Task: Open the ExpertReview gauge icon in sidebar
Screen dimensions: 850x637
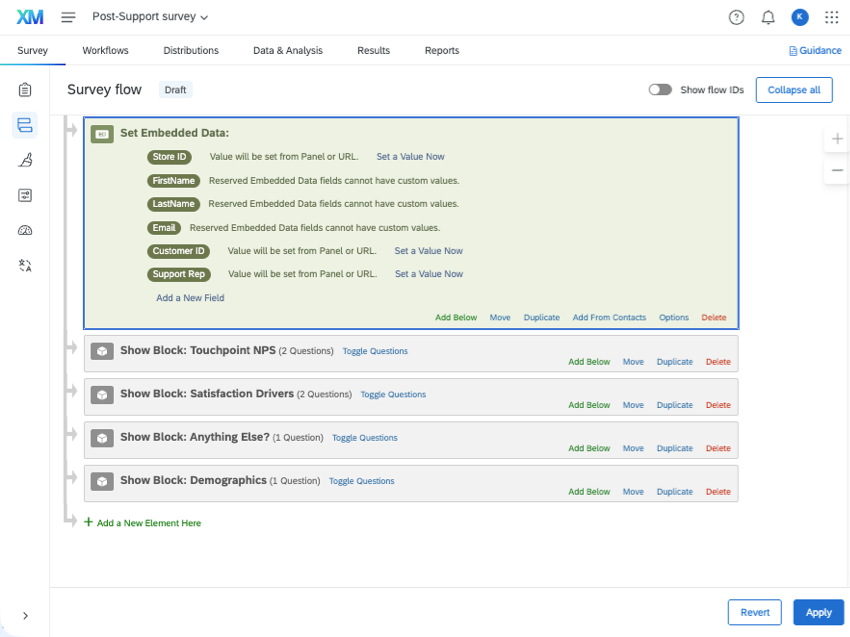Action: point(24,230)
